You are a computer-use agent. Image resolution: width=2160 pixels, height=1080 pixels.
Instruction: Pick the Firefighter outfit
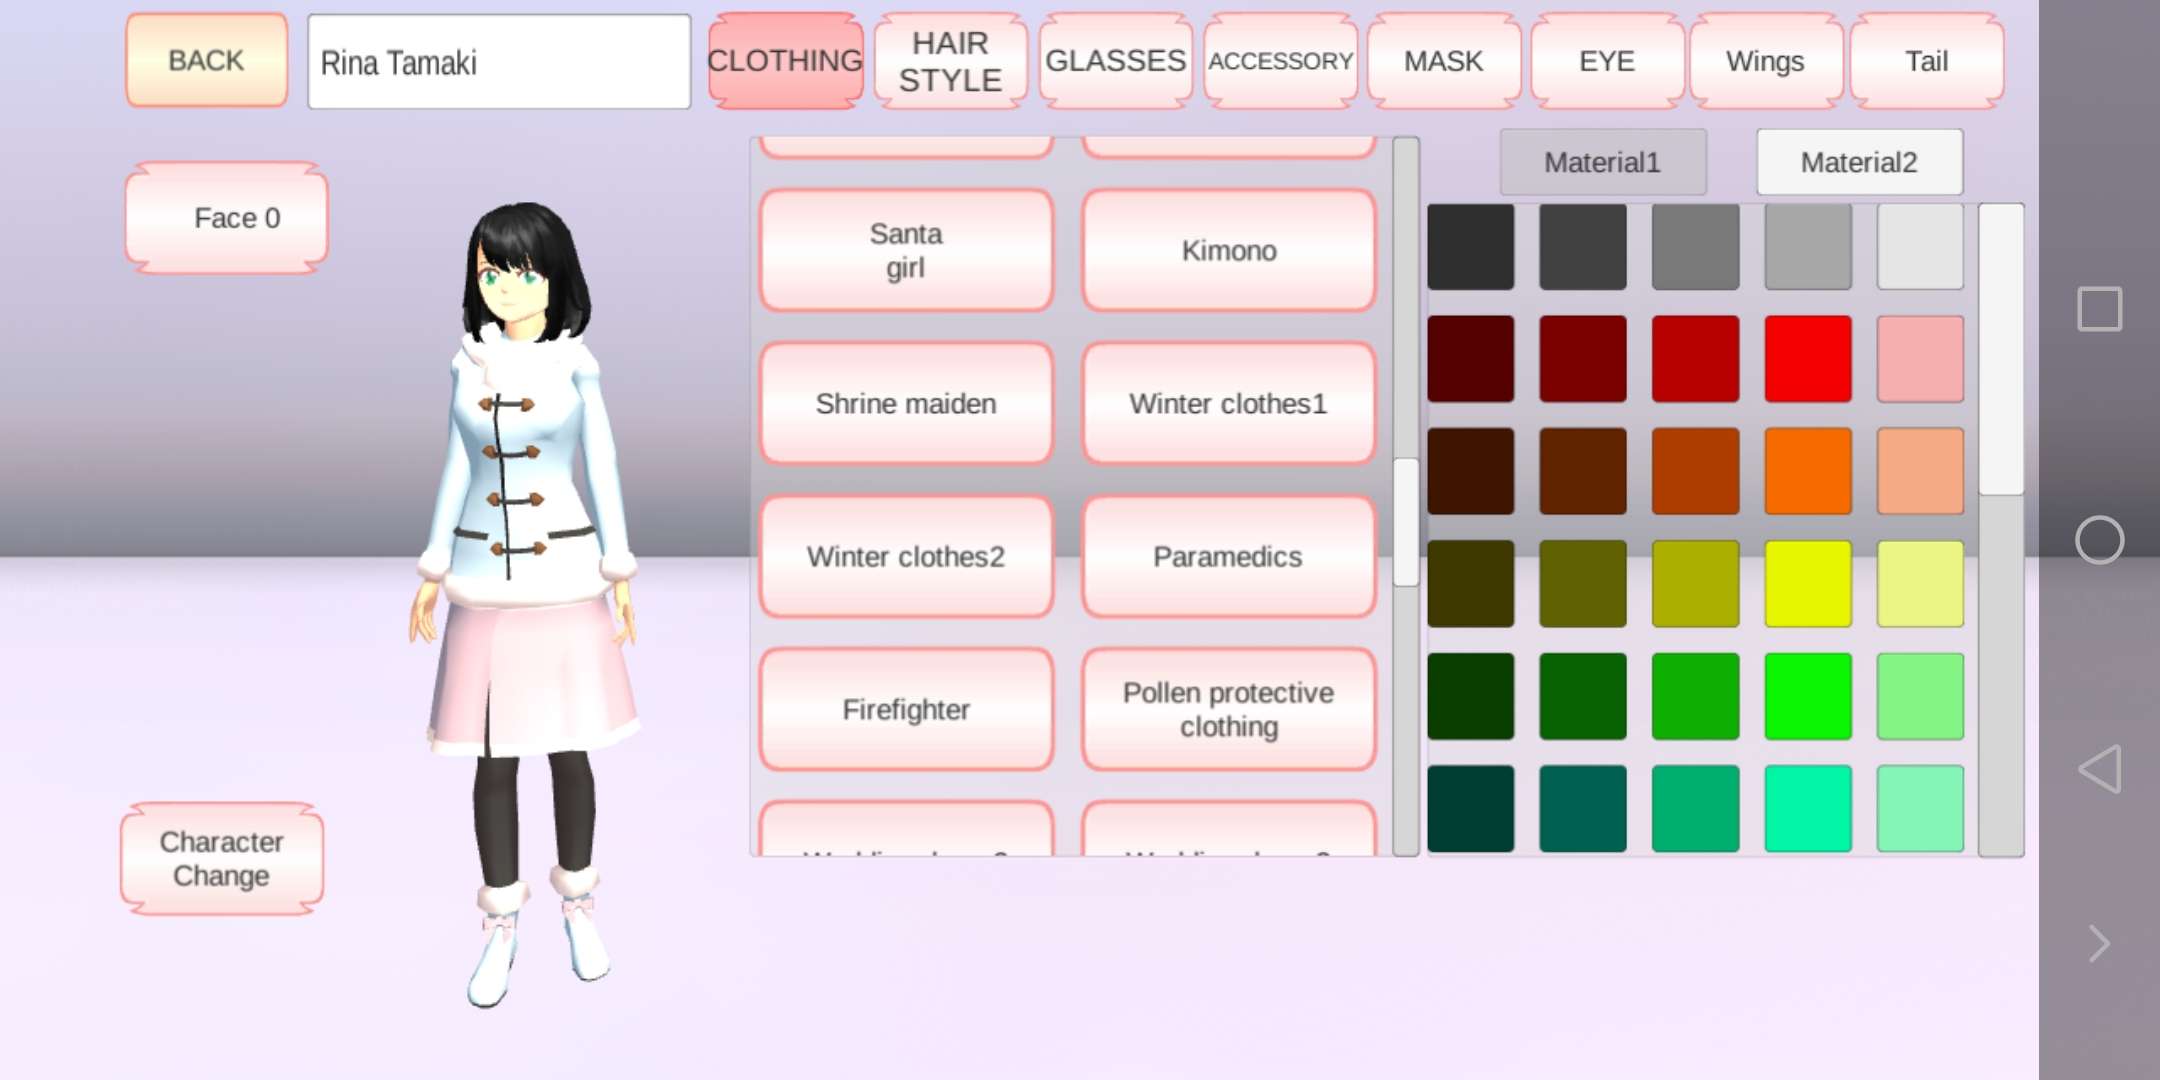coord(906,709)
